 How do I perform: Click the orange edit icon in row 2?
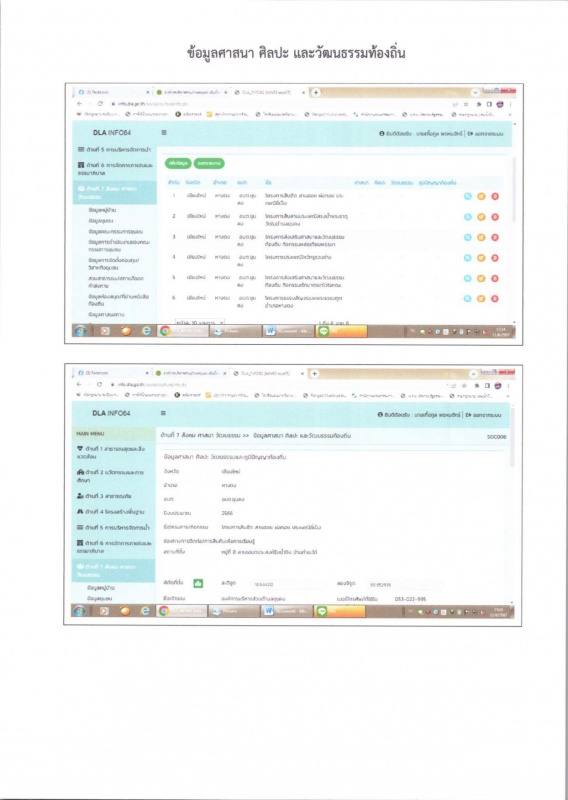[481, 217]
